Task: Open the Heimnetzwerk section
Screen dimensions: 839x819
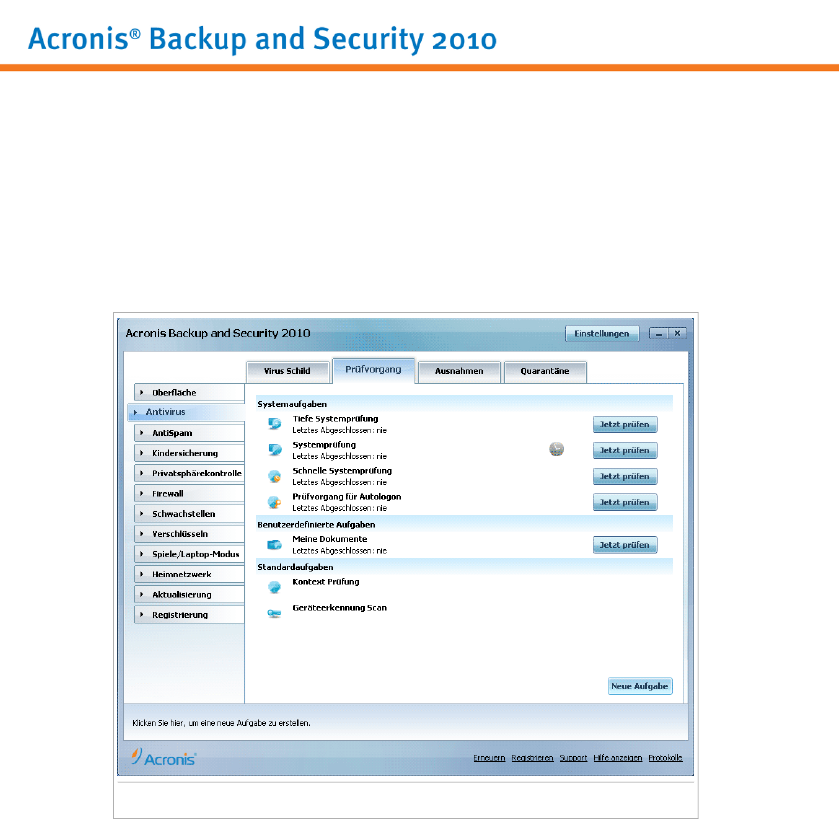Action: tap(189, 574)
